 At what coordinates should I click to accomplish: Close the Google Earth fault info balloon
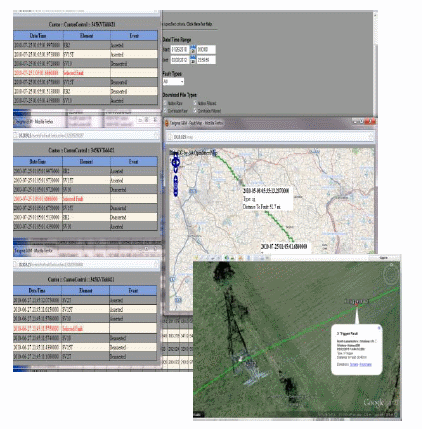[379, 328]
